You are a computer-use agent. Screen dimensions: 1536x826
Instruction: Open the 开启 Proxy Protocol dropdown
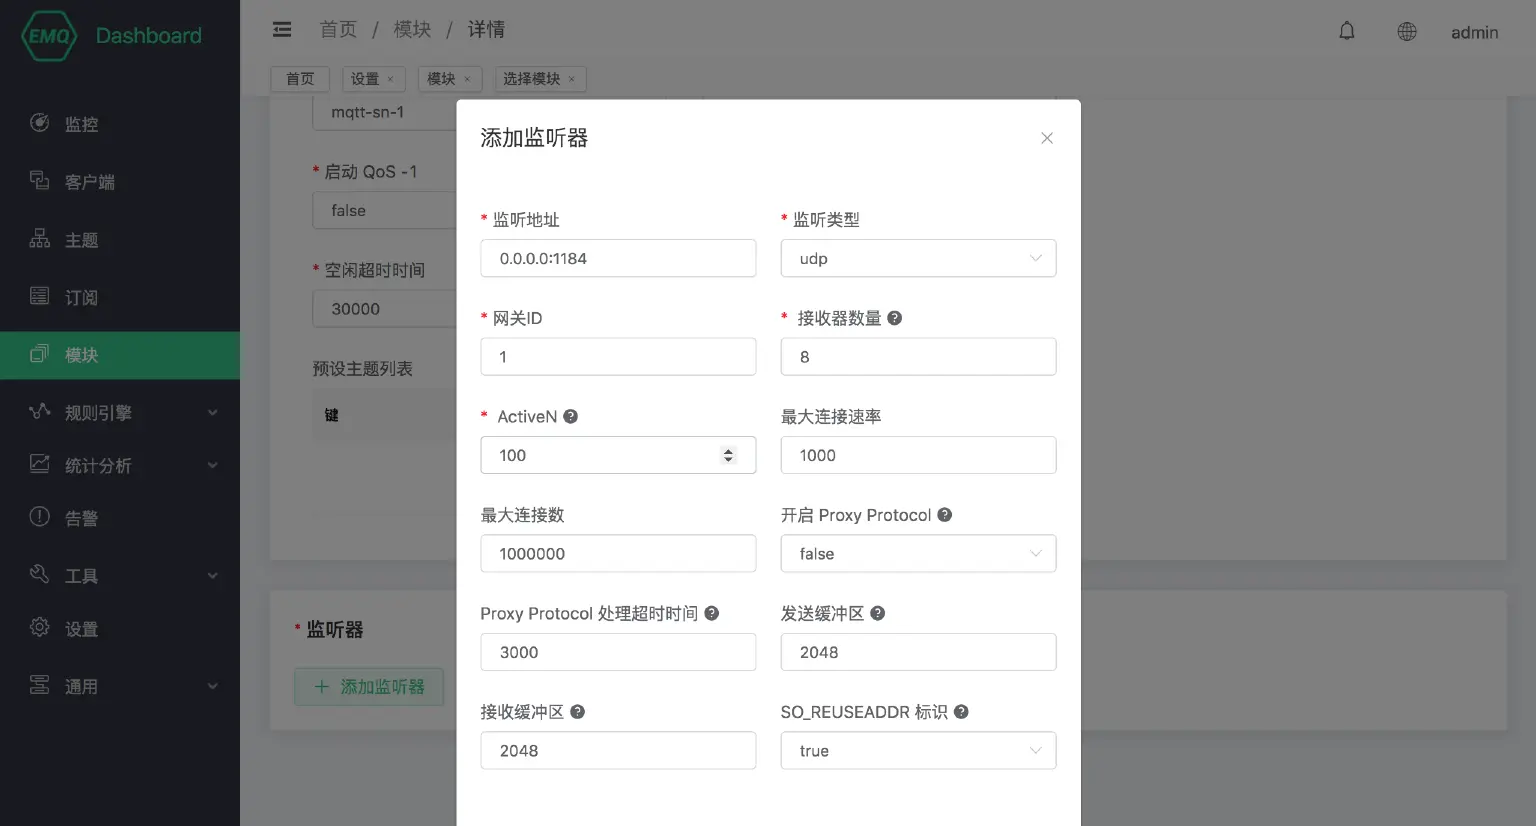(x=917, y=553)
